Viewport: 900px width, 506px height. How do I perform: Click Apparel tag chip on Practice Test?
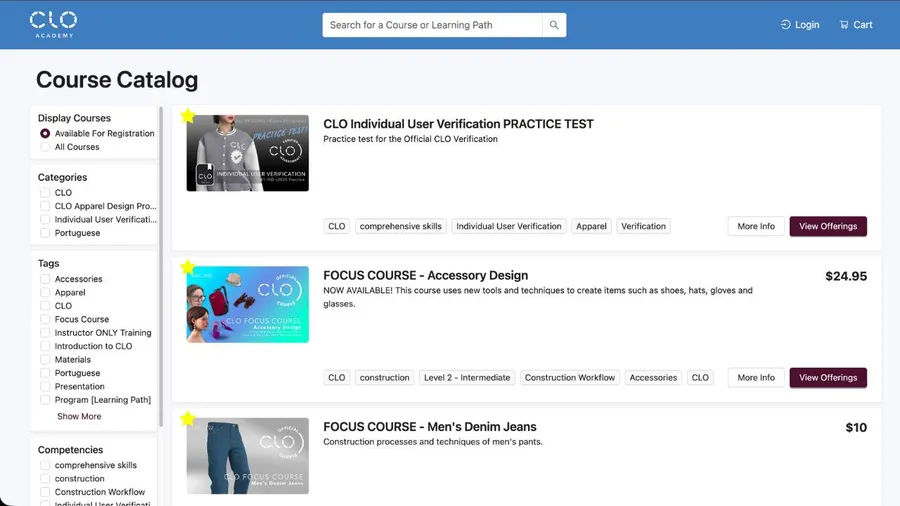point(591,226)
